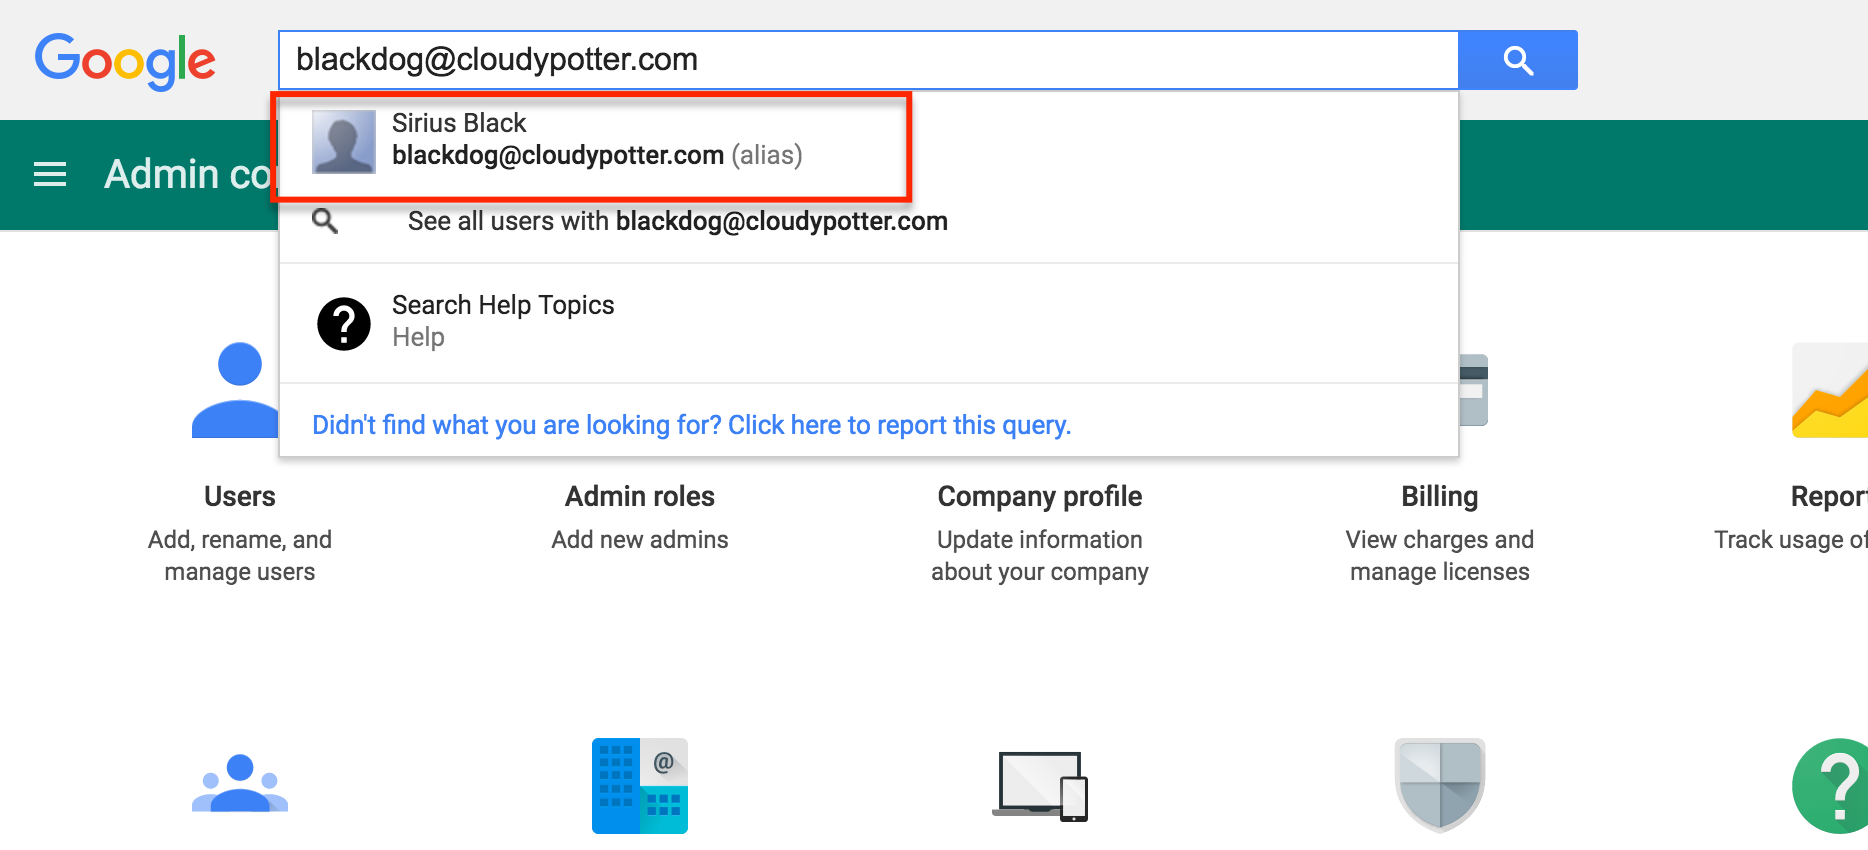This screenshot has height=850, width=1868.
Task: Open the green Support question icon
Action: coord(1830,786)
